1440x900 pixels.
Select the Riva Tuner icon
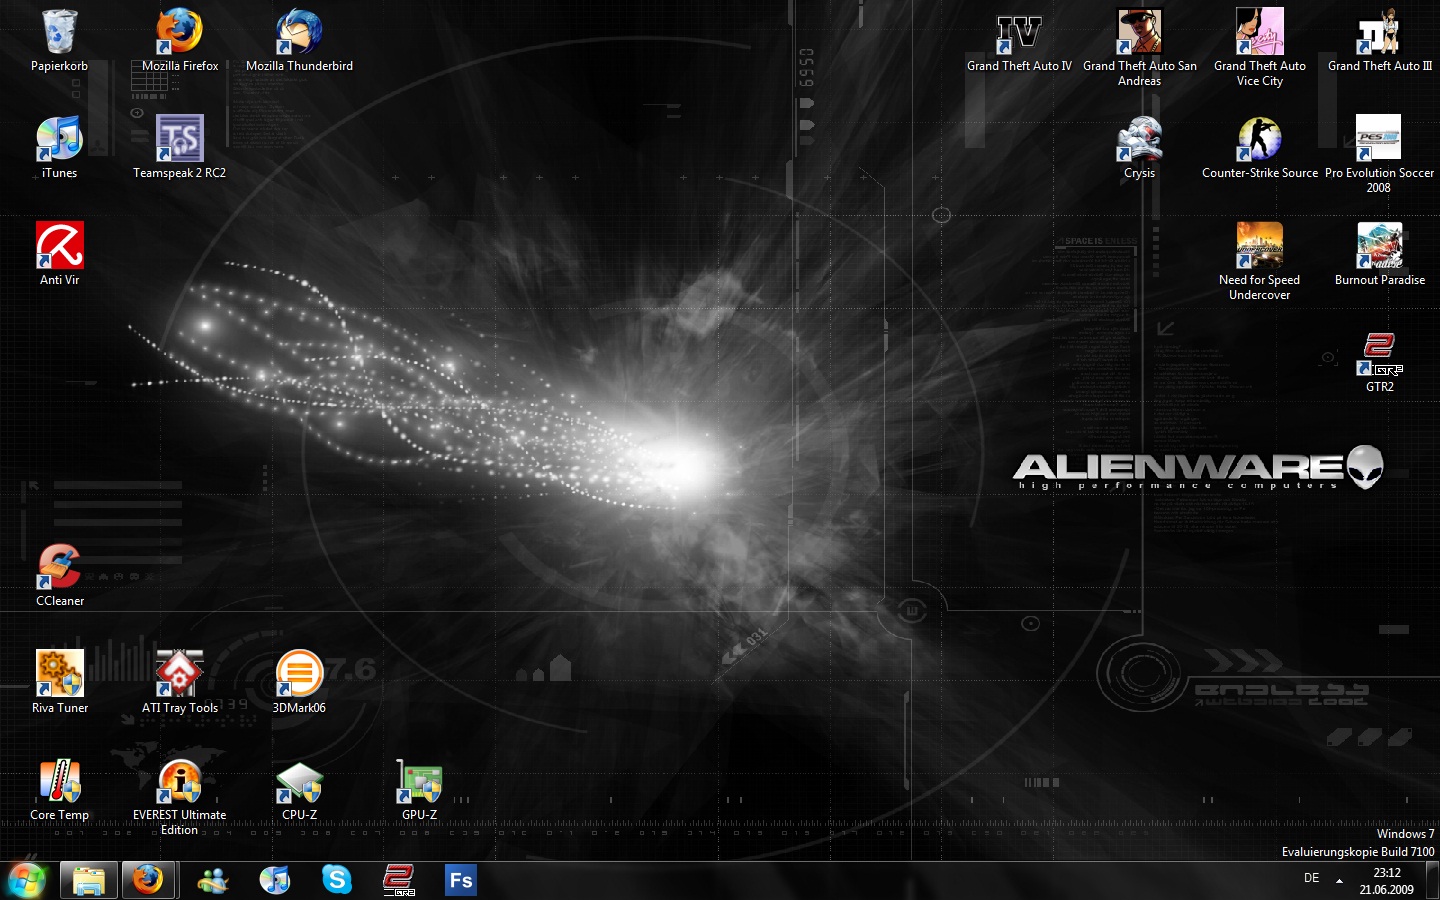(60, 675)
